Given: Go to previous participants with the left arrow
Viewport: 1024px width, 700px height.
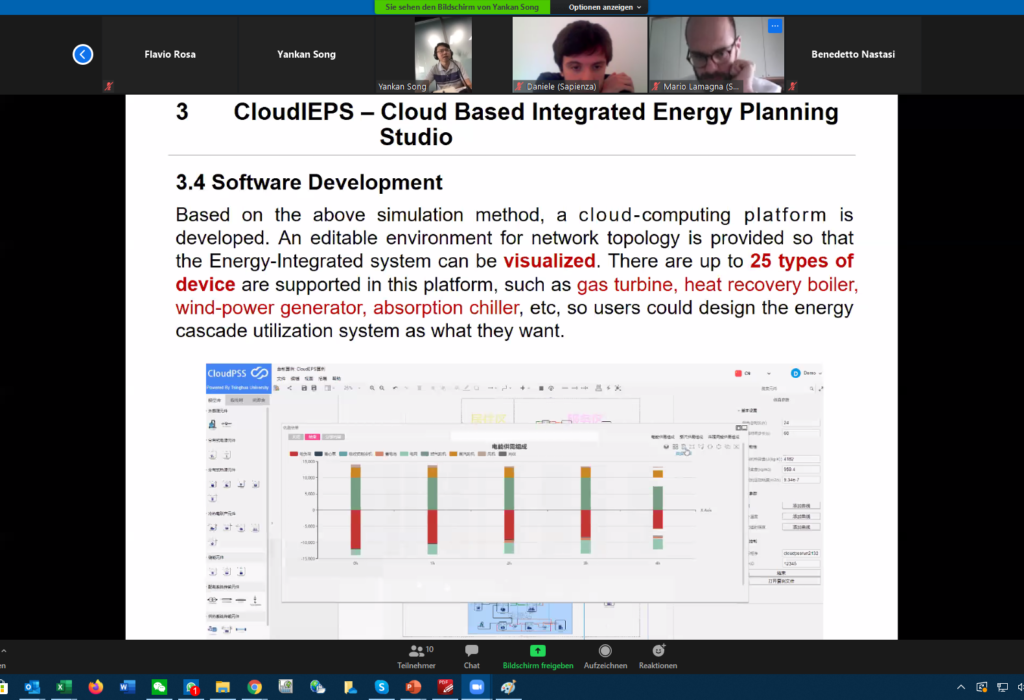Looking at the screenshot, I should coord(83,55).
